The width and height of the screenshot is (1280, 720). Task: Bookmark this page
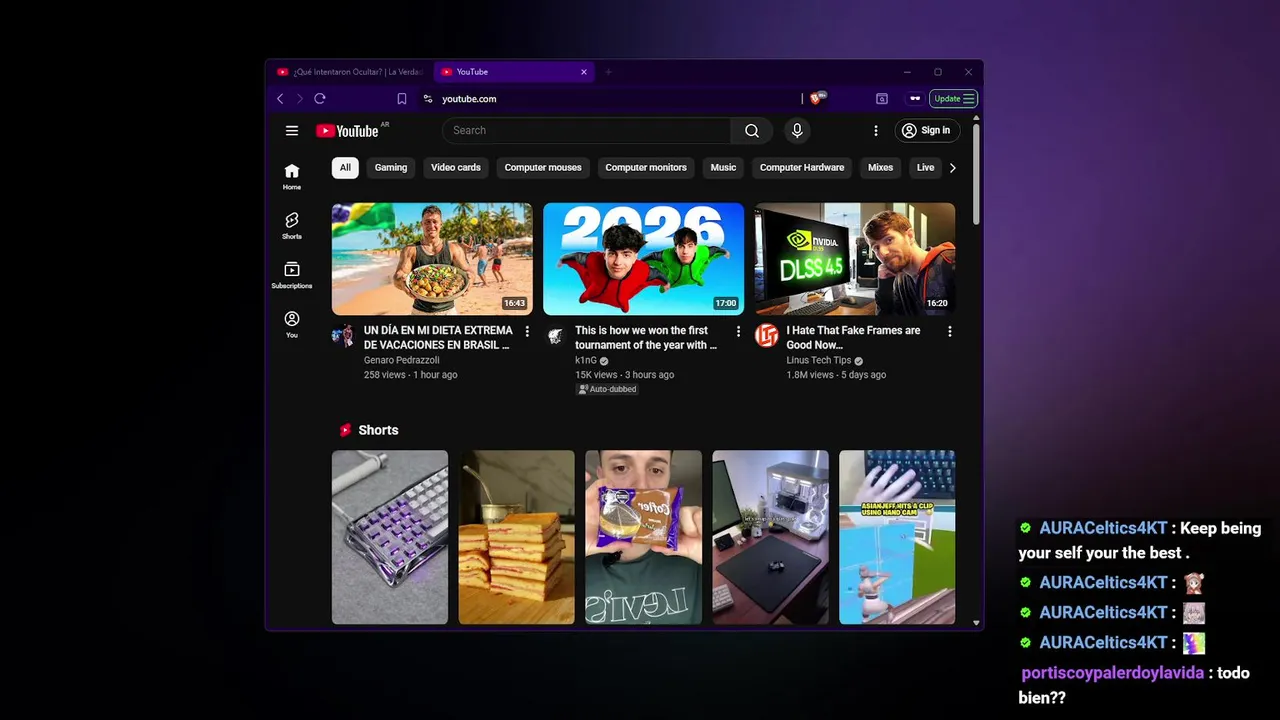point(402,98)
